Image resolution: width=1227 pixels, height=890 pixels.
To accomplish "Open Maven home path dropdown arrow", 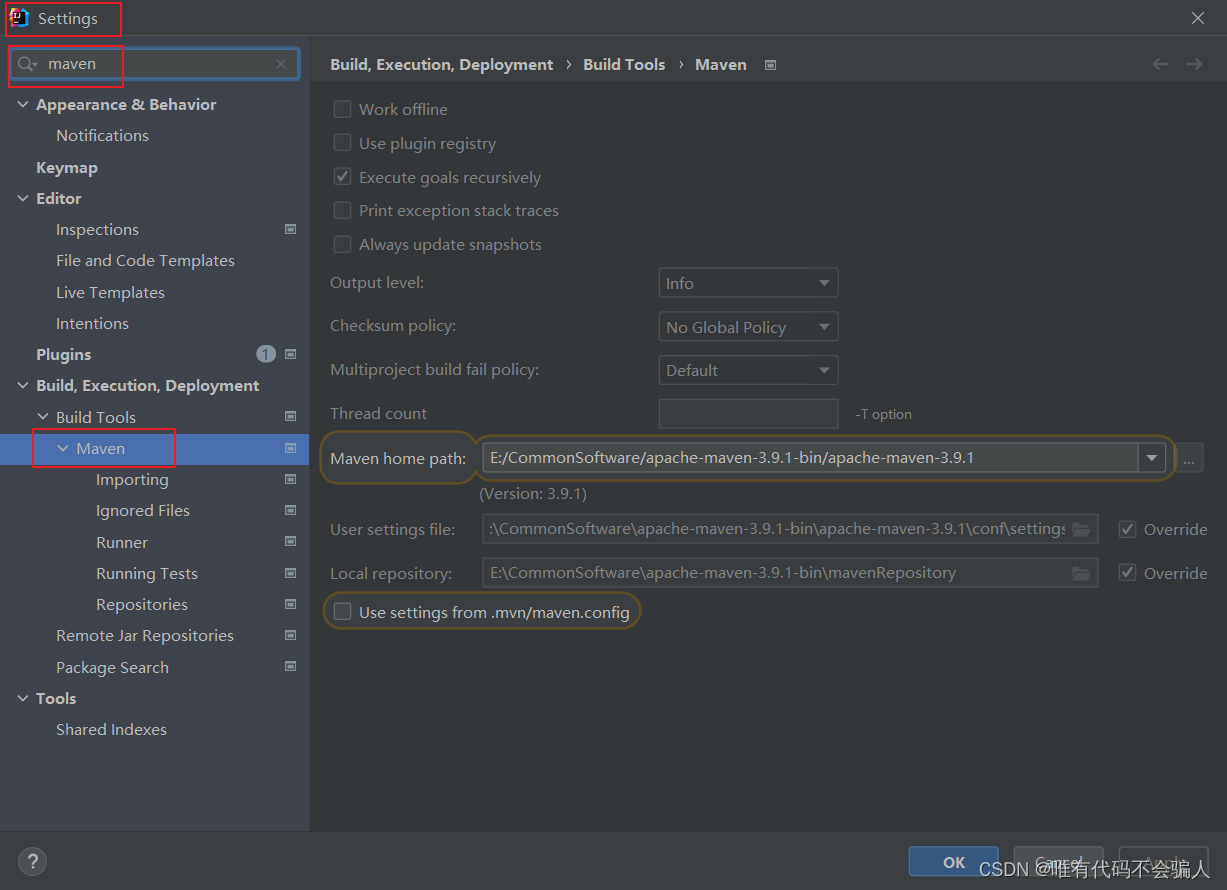I will pos(1152,458).
